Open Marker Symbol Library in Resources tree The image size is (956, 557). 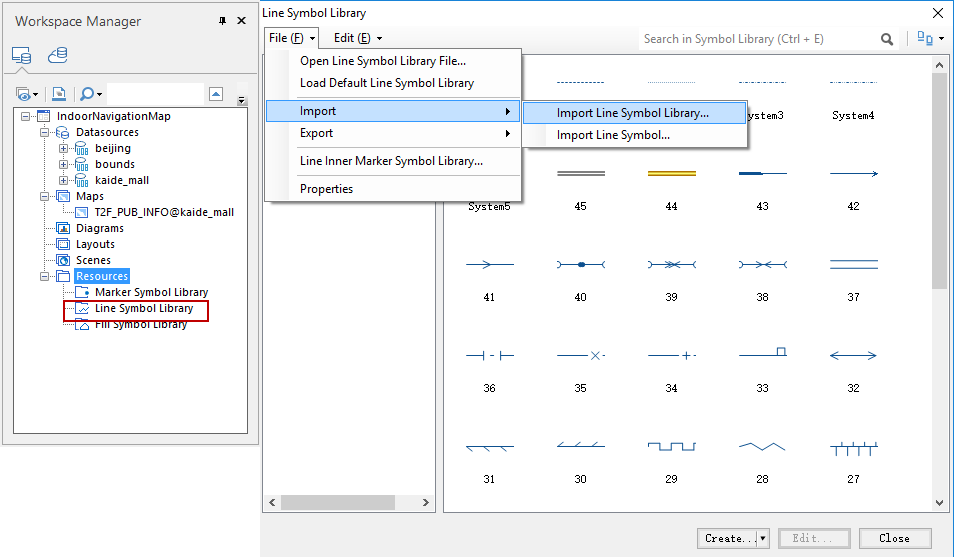point(151,292)
